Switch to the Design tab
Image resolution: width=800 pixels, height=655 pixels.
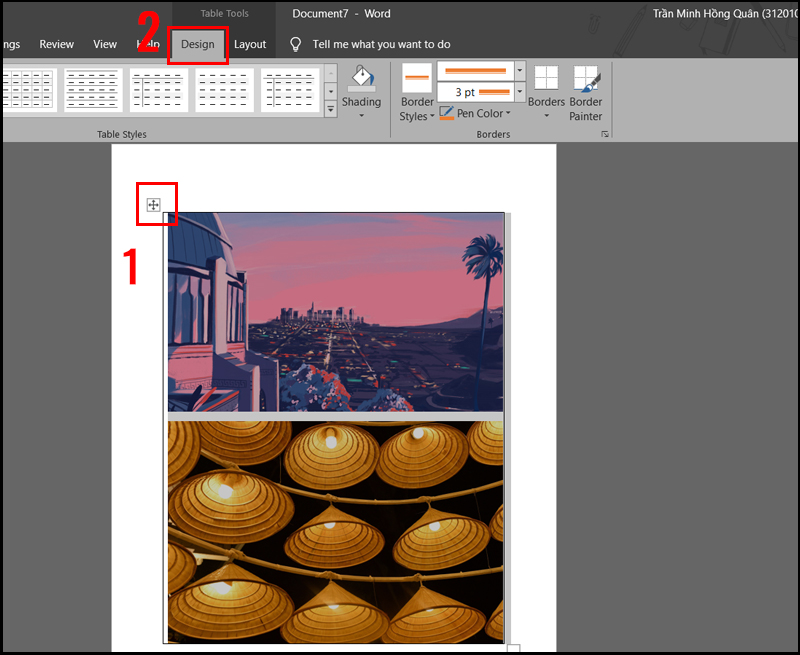click(x=197, y=44)
